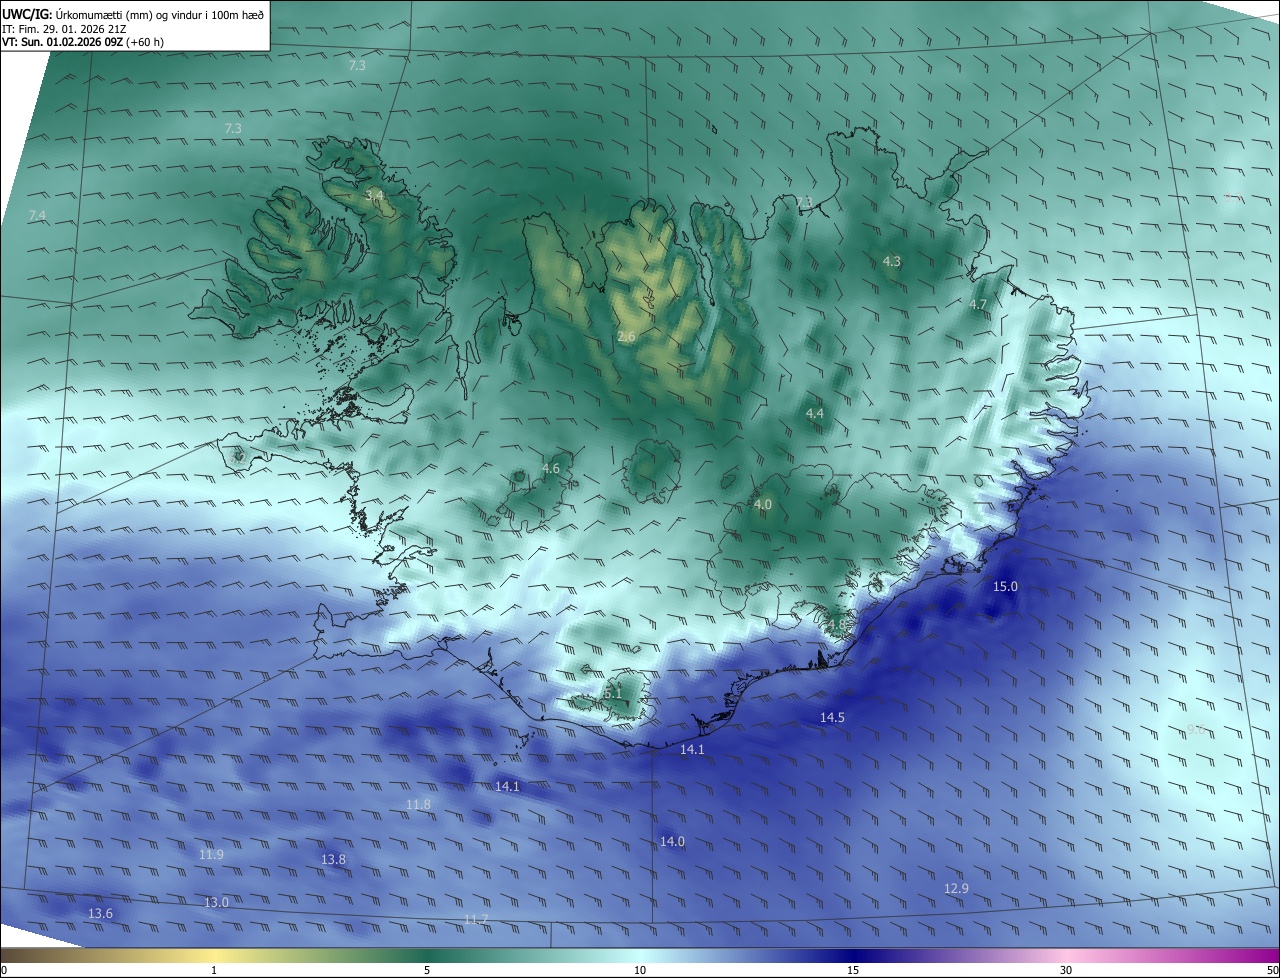Click the 14.5 value label offshore
The width and height of the screenshot is (1280, 978).
tap(832, 717)
